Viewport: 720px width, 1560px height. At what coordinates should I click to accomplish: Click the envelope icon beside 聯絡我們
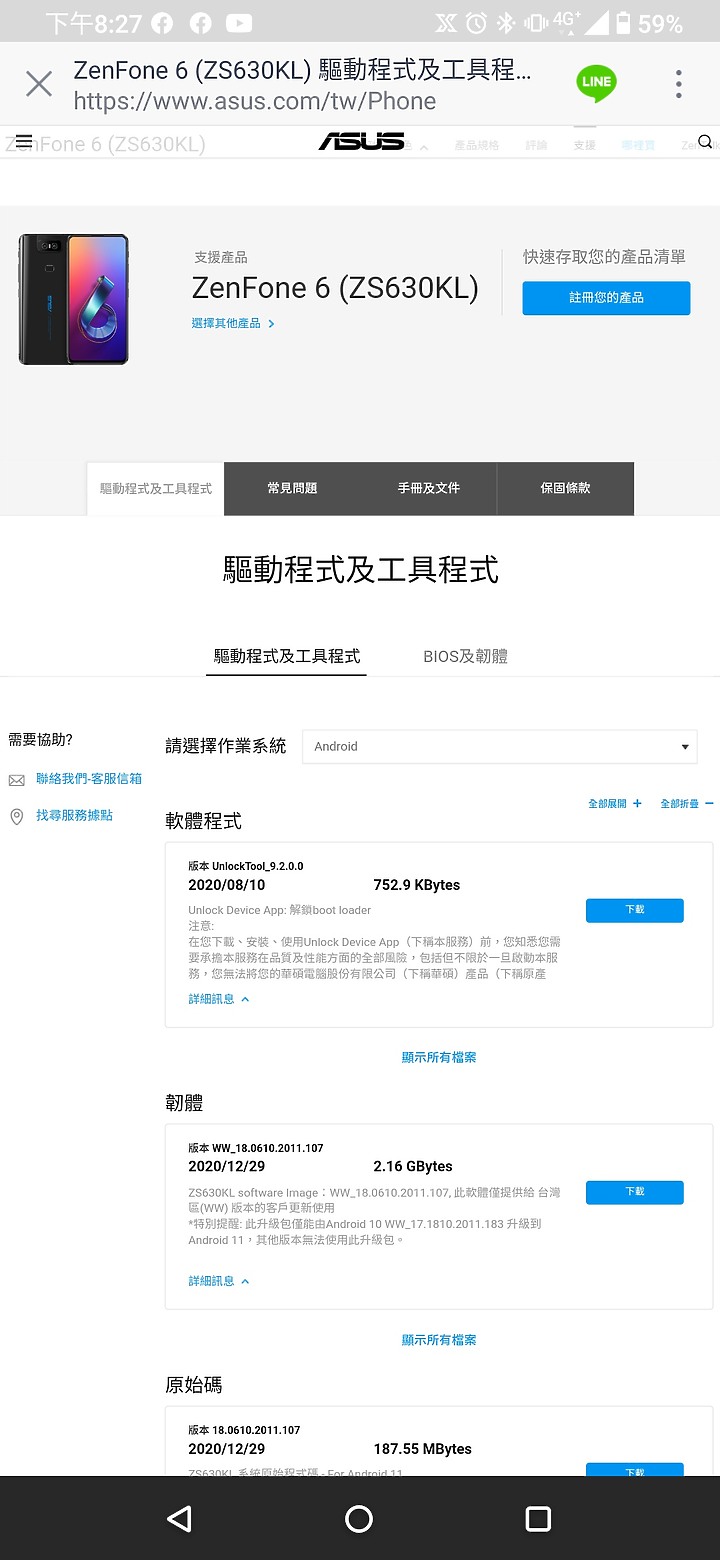[17, 780]
